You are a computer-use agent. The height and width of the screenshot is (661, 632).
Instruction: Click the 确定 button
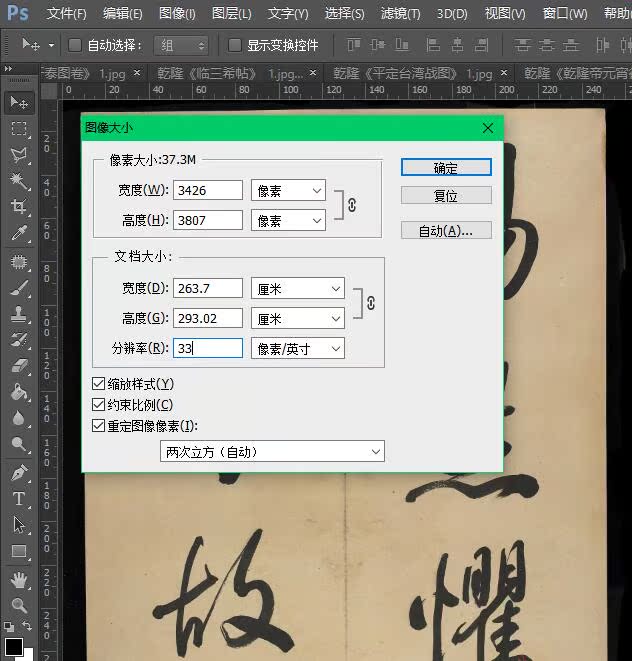(x=446, y=167)
